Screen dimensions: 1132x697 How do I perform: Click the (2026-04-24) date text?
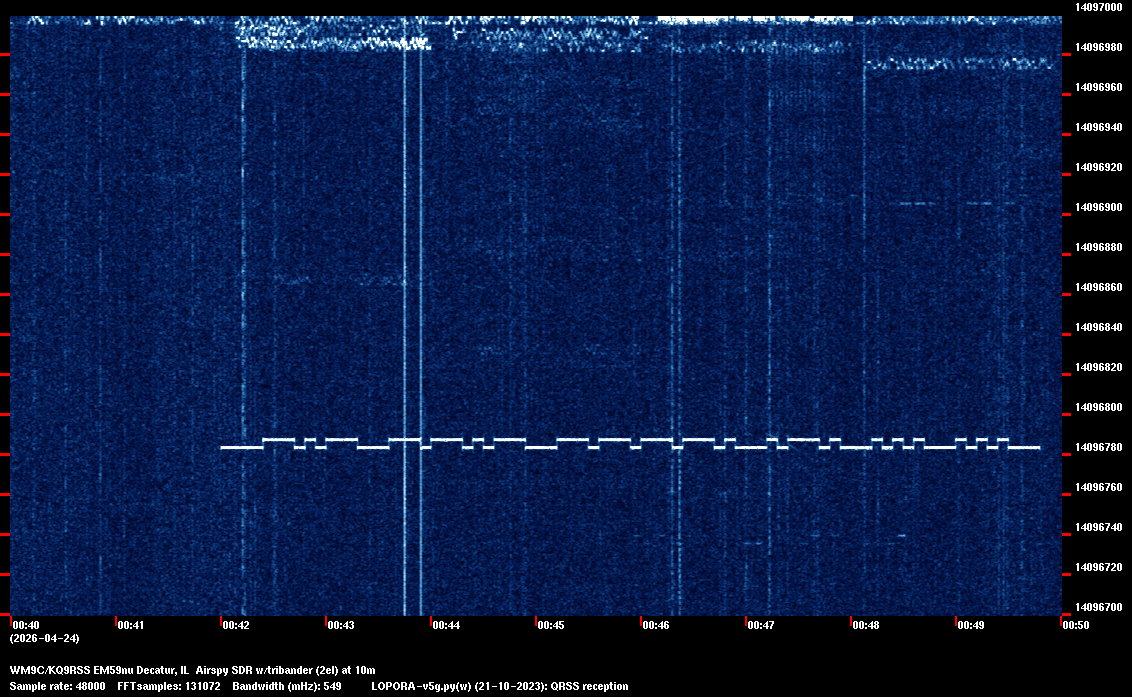[x=44, y=638]
